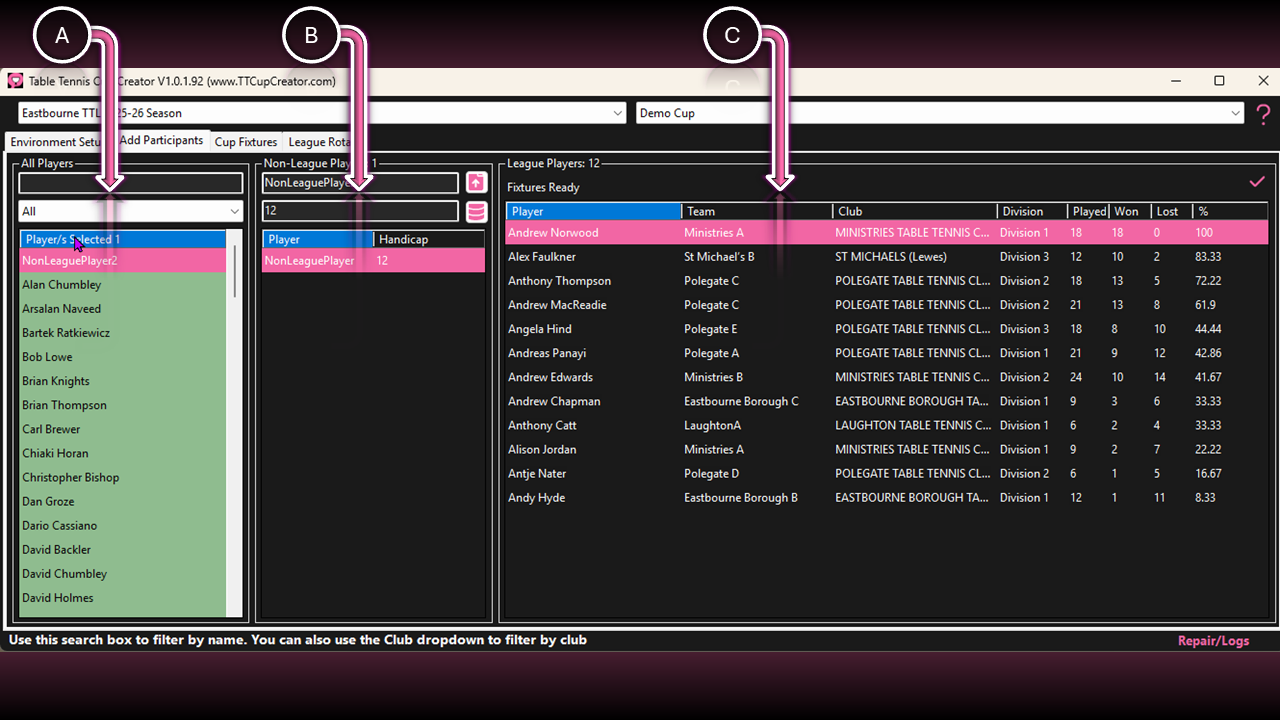
Task: Select Arsalan Naveed in All Players list
Action: point(123,309)
